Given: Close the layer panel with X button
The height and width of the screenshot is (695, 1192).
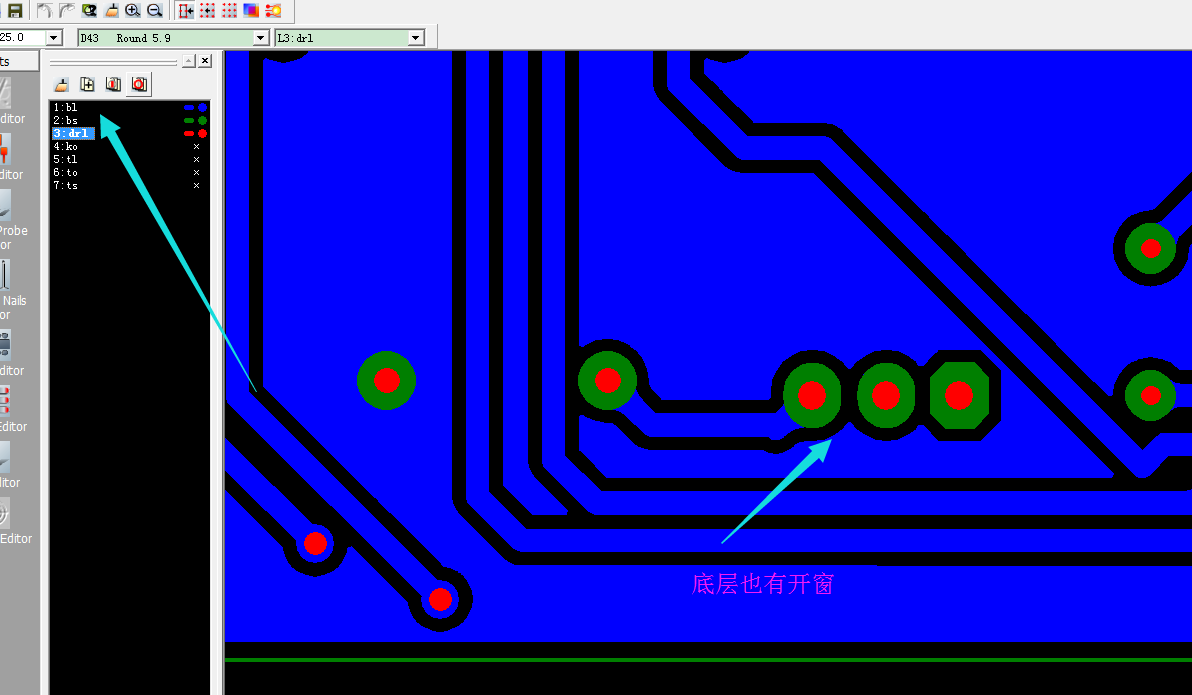Looking at the screenshot, I should pyautogui.click(x=205, y=61).
